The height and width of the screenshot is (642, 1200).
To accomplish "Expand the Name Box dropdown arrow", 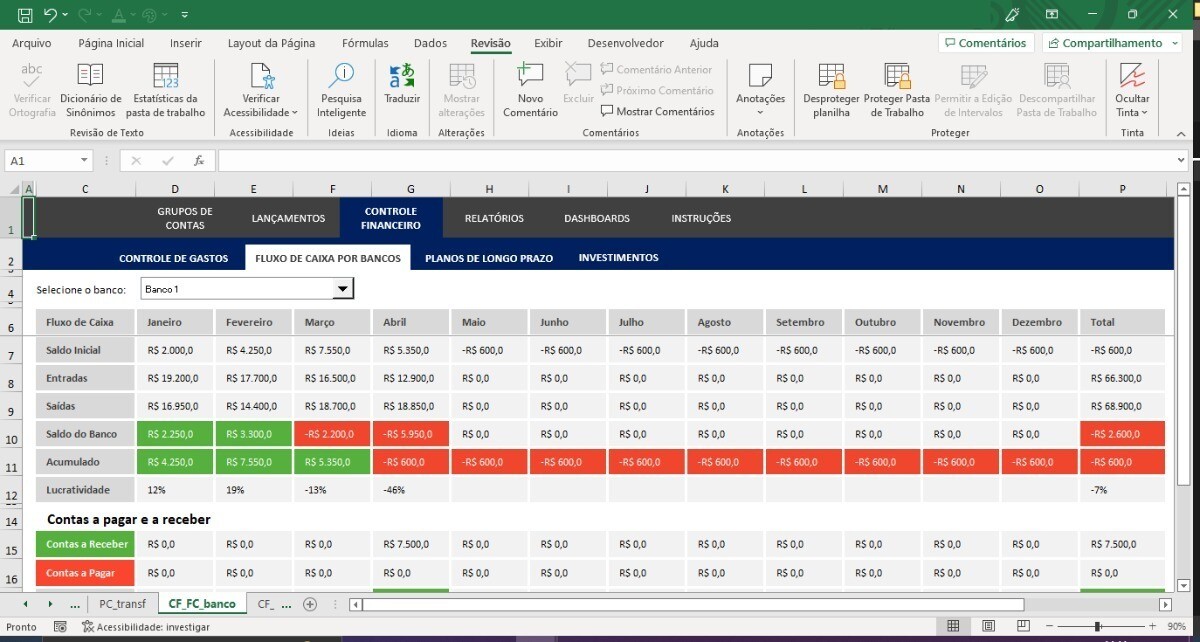I will click(x=82, y=160).
